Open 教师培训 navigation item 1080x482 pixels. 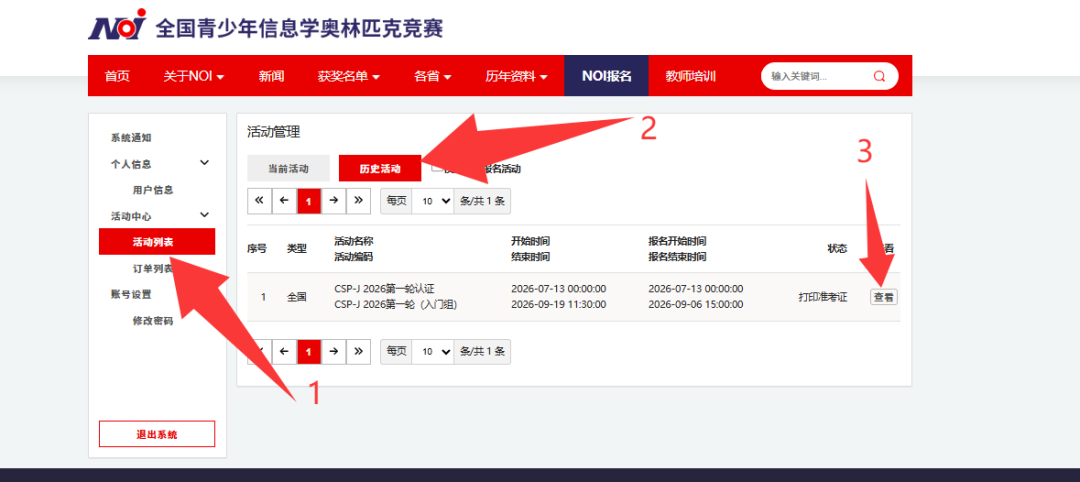tap(690, 76)
